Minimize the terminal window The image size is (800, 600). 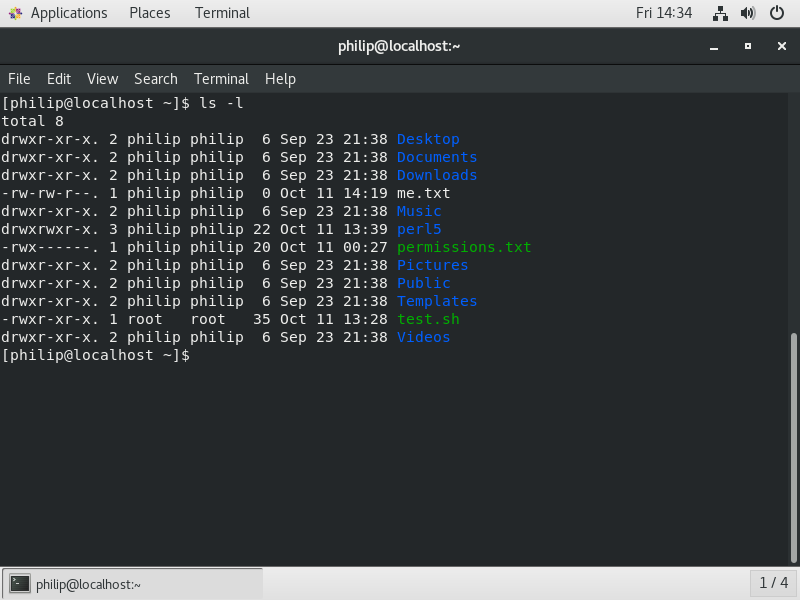pyautogui.click(x=714, y=46)
